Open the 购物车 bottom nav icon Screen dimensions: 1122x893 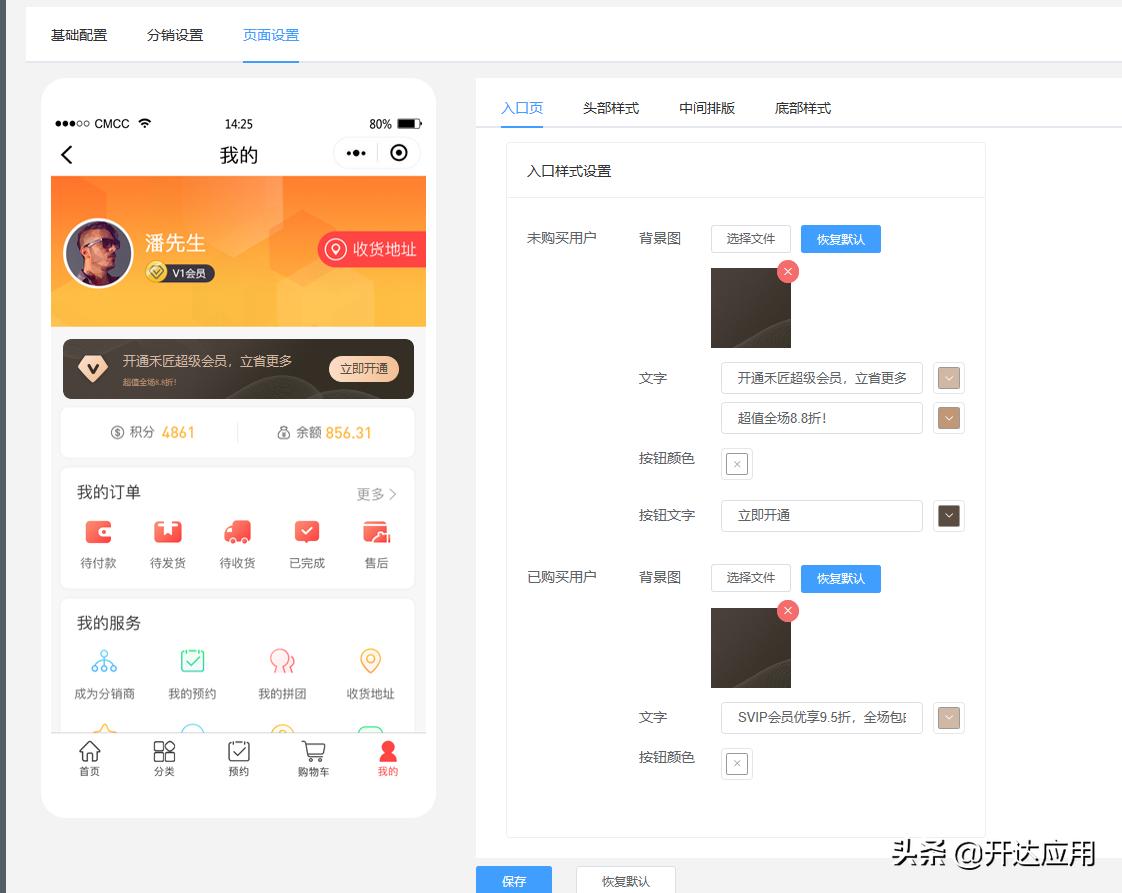312,752
